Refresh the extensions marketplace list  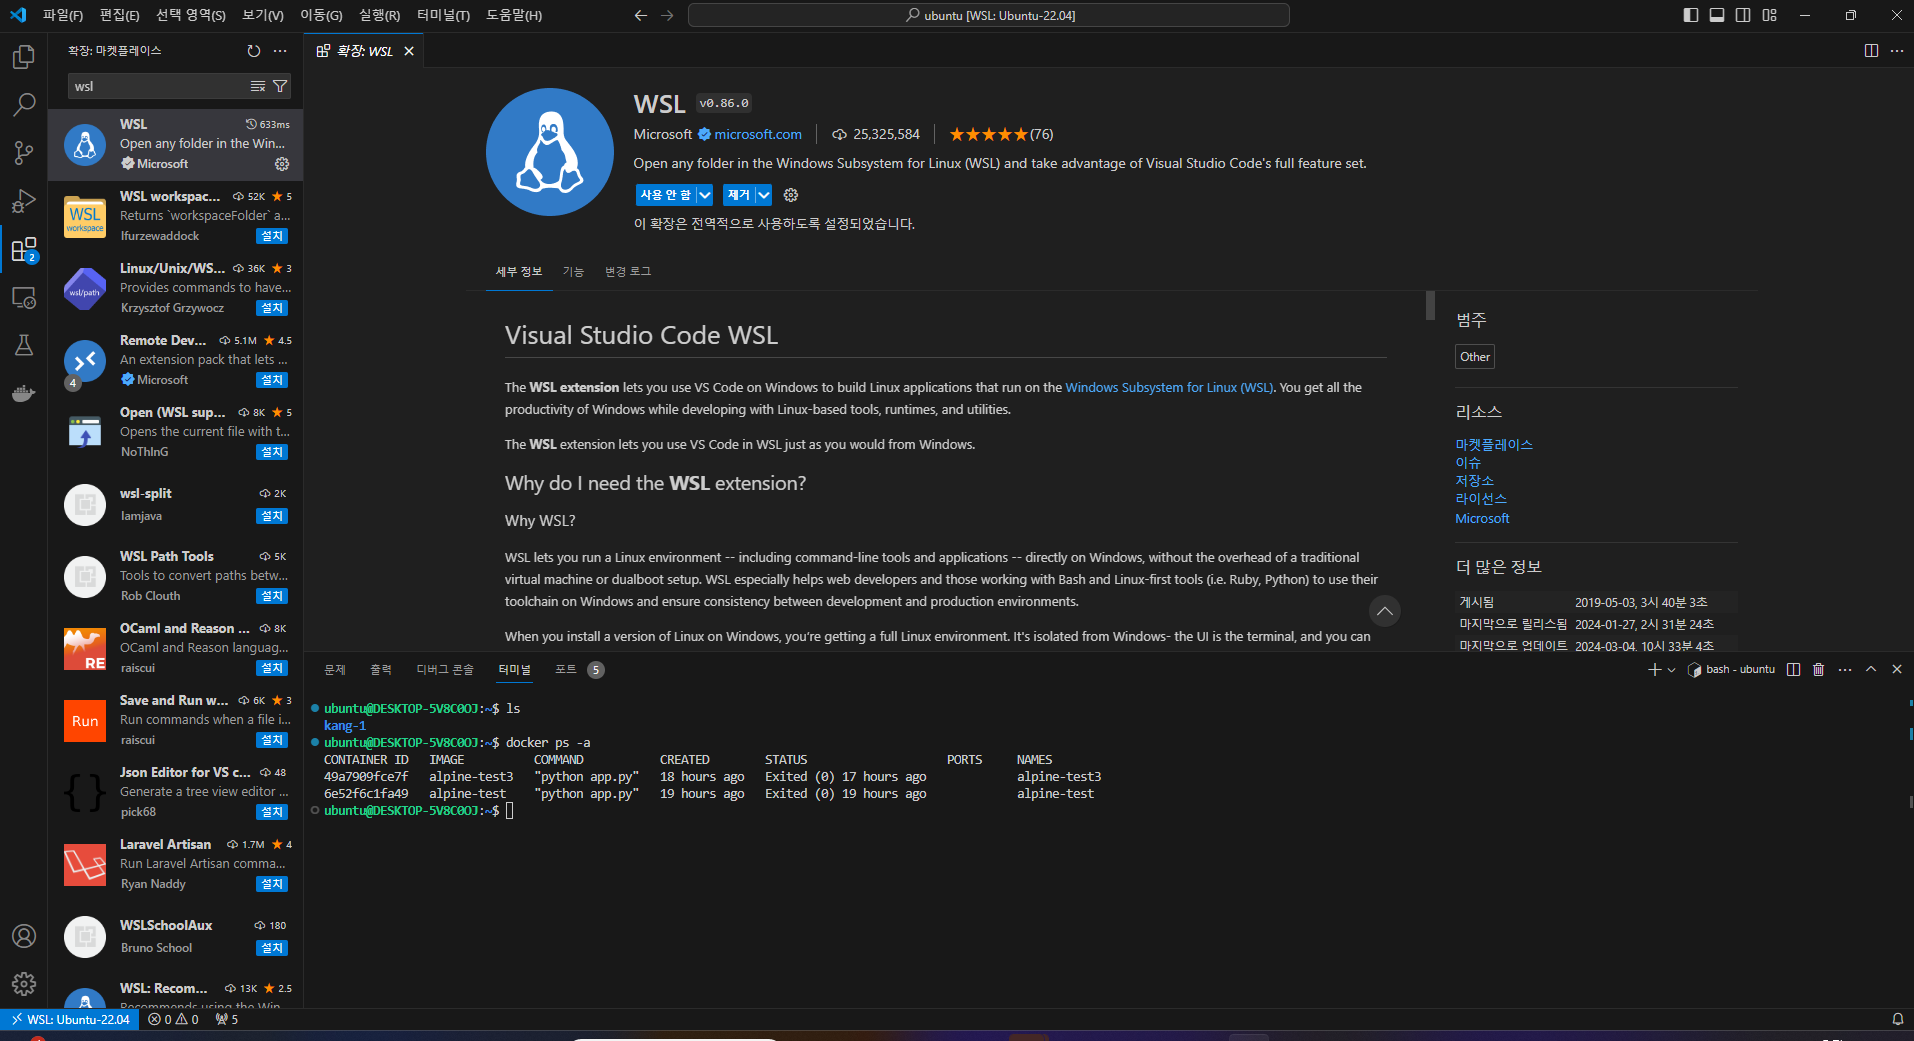click(254, 51)
